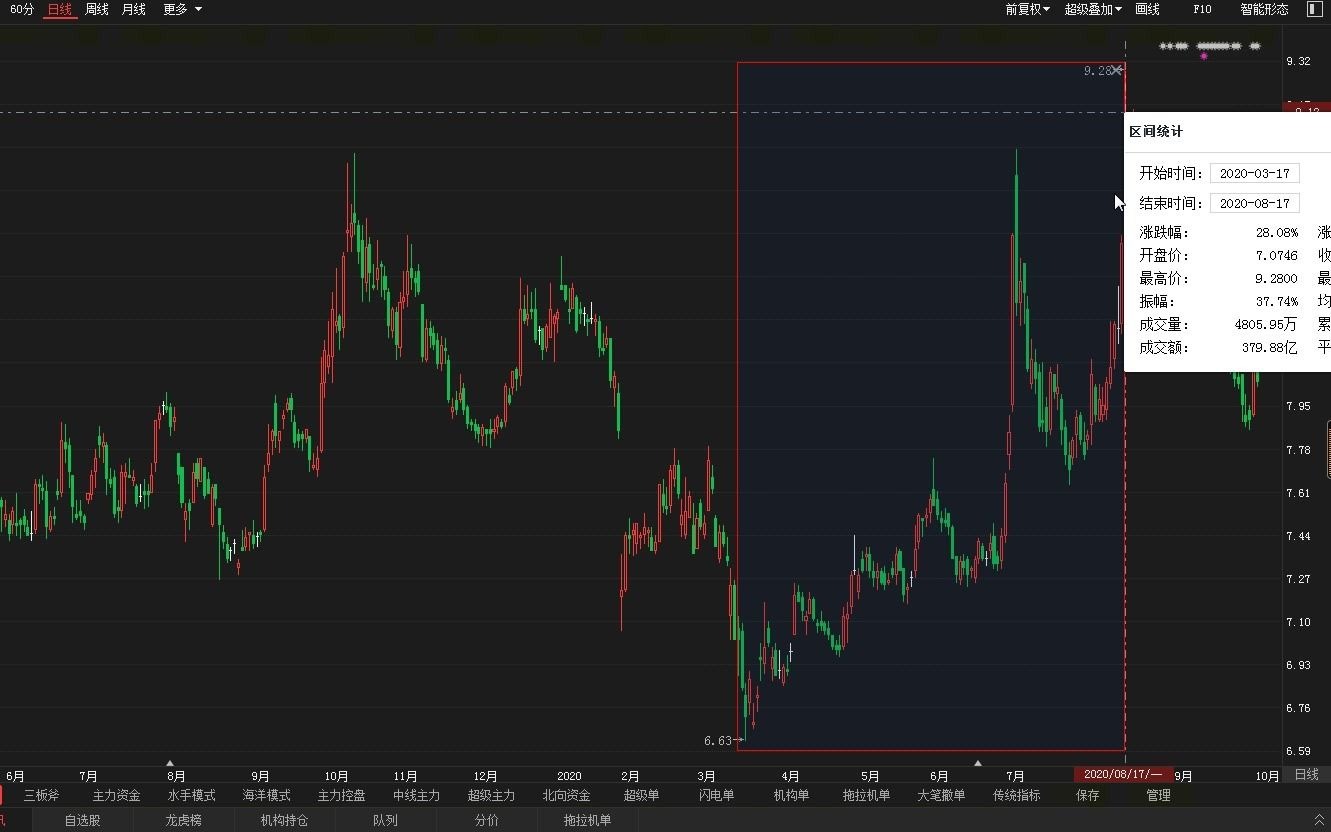The image size is (1331, 832).
Task: Click the 管理 manage button
Action: [1158, 795]
